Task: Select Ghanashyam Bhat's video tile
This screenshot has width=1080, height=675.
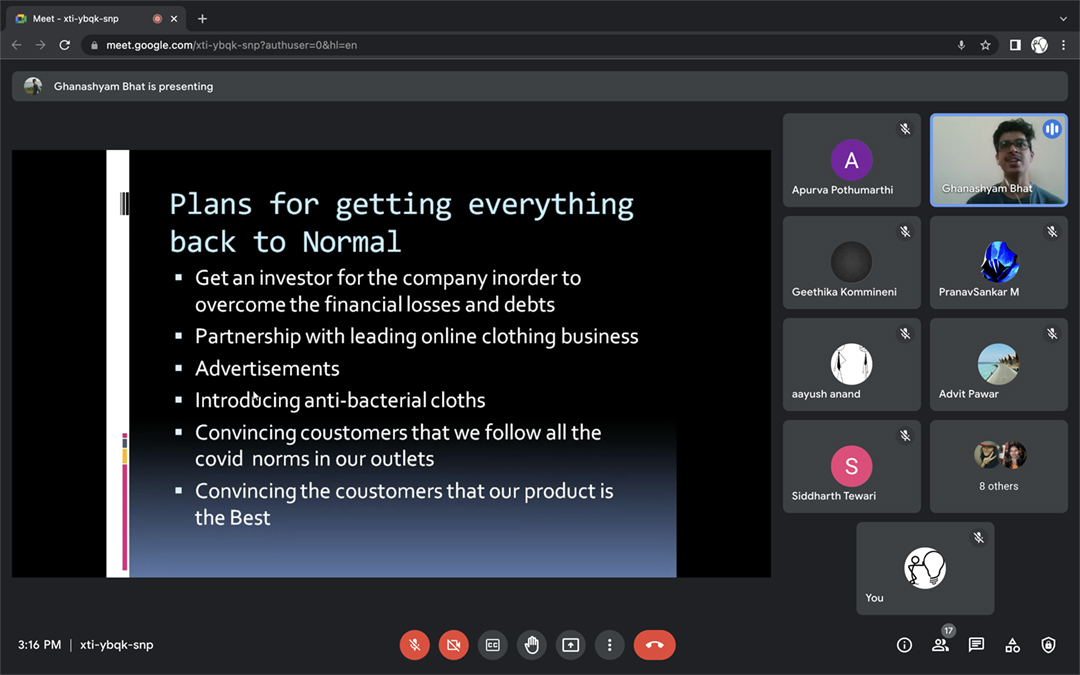Action: [x=998, y=160]
